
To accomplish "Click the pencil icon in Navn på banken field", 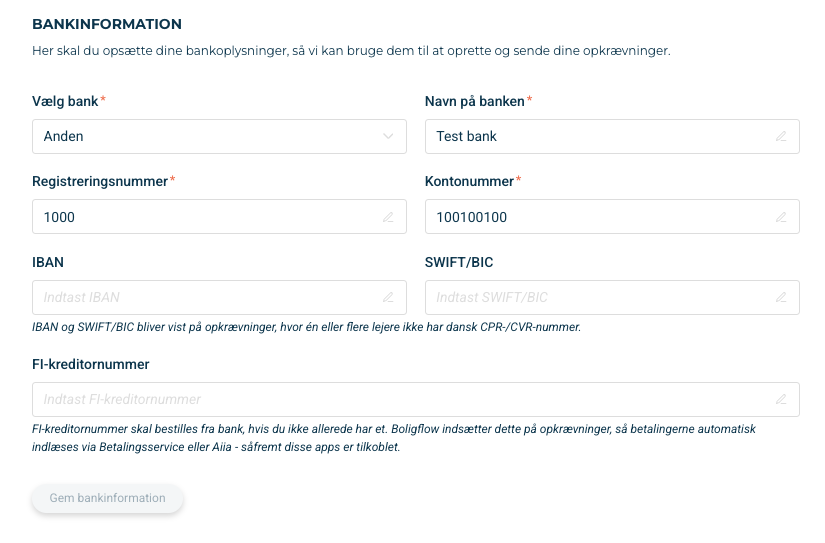I will pyautogui.click(x=781, y=137).
